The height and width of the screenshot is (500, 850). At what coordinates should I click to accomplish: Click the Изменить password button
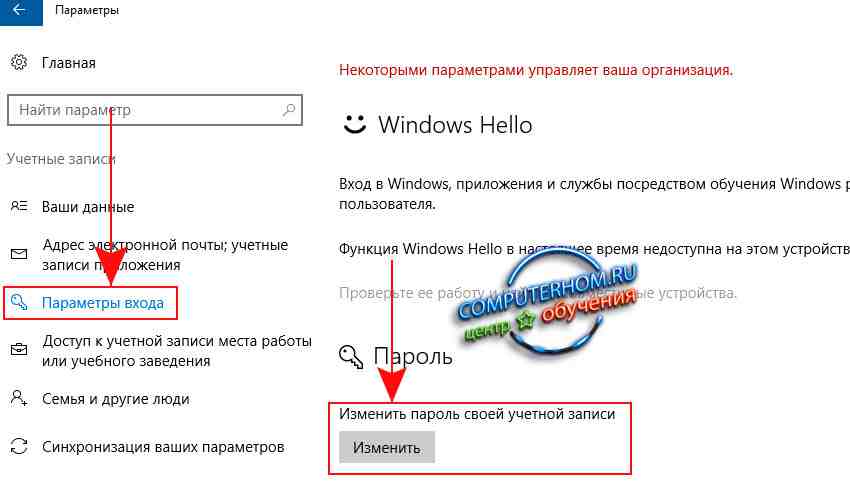[x=387, y=447]
